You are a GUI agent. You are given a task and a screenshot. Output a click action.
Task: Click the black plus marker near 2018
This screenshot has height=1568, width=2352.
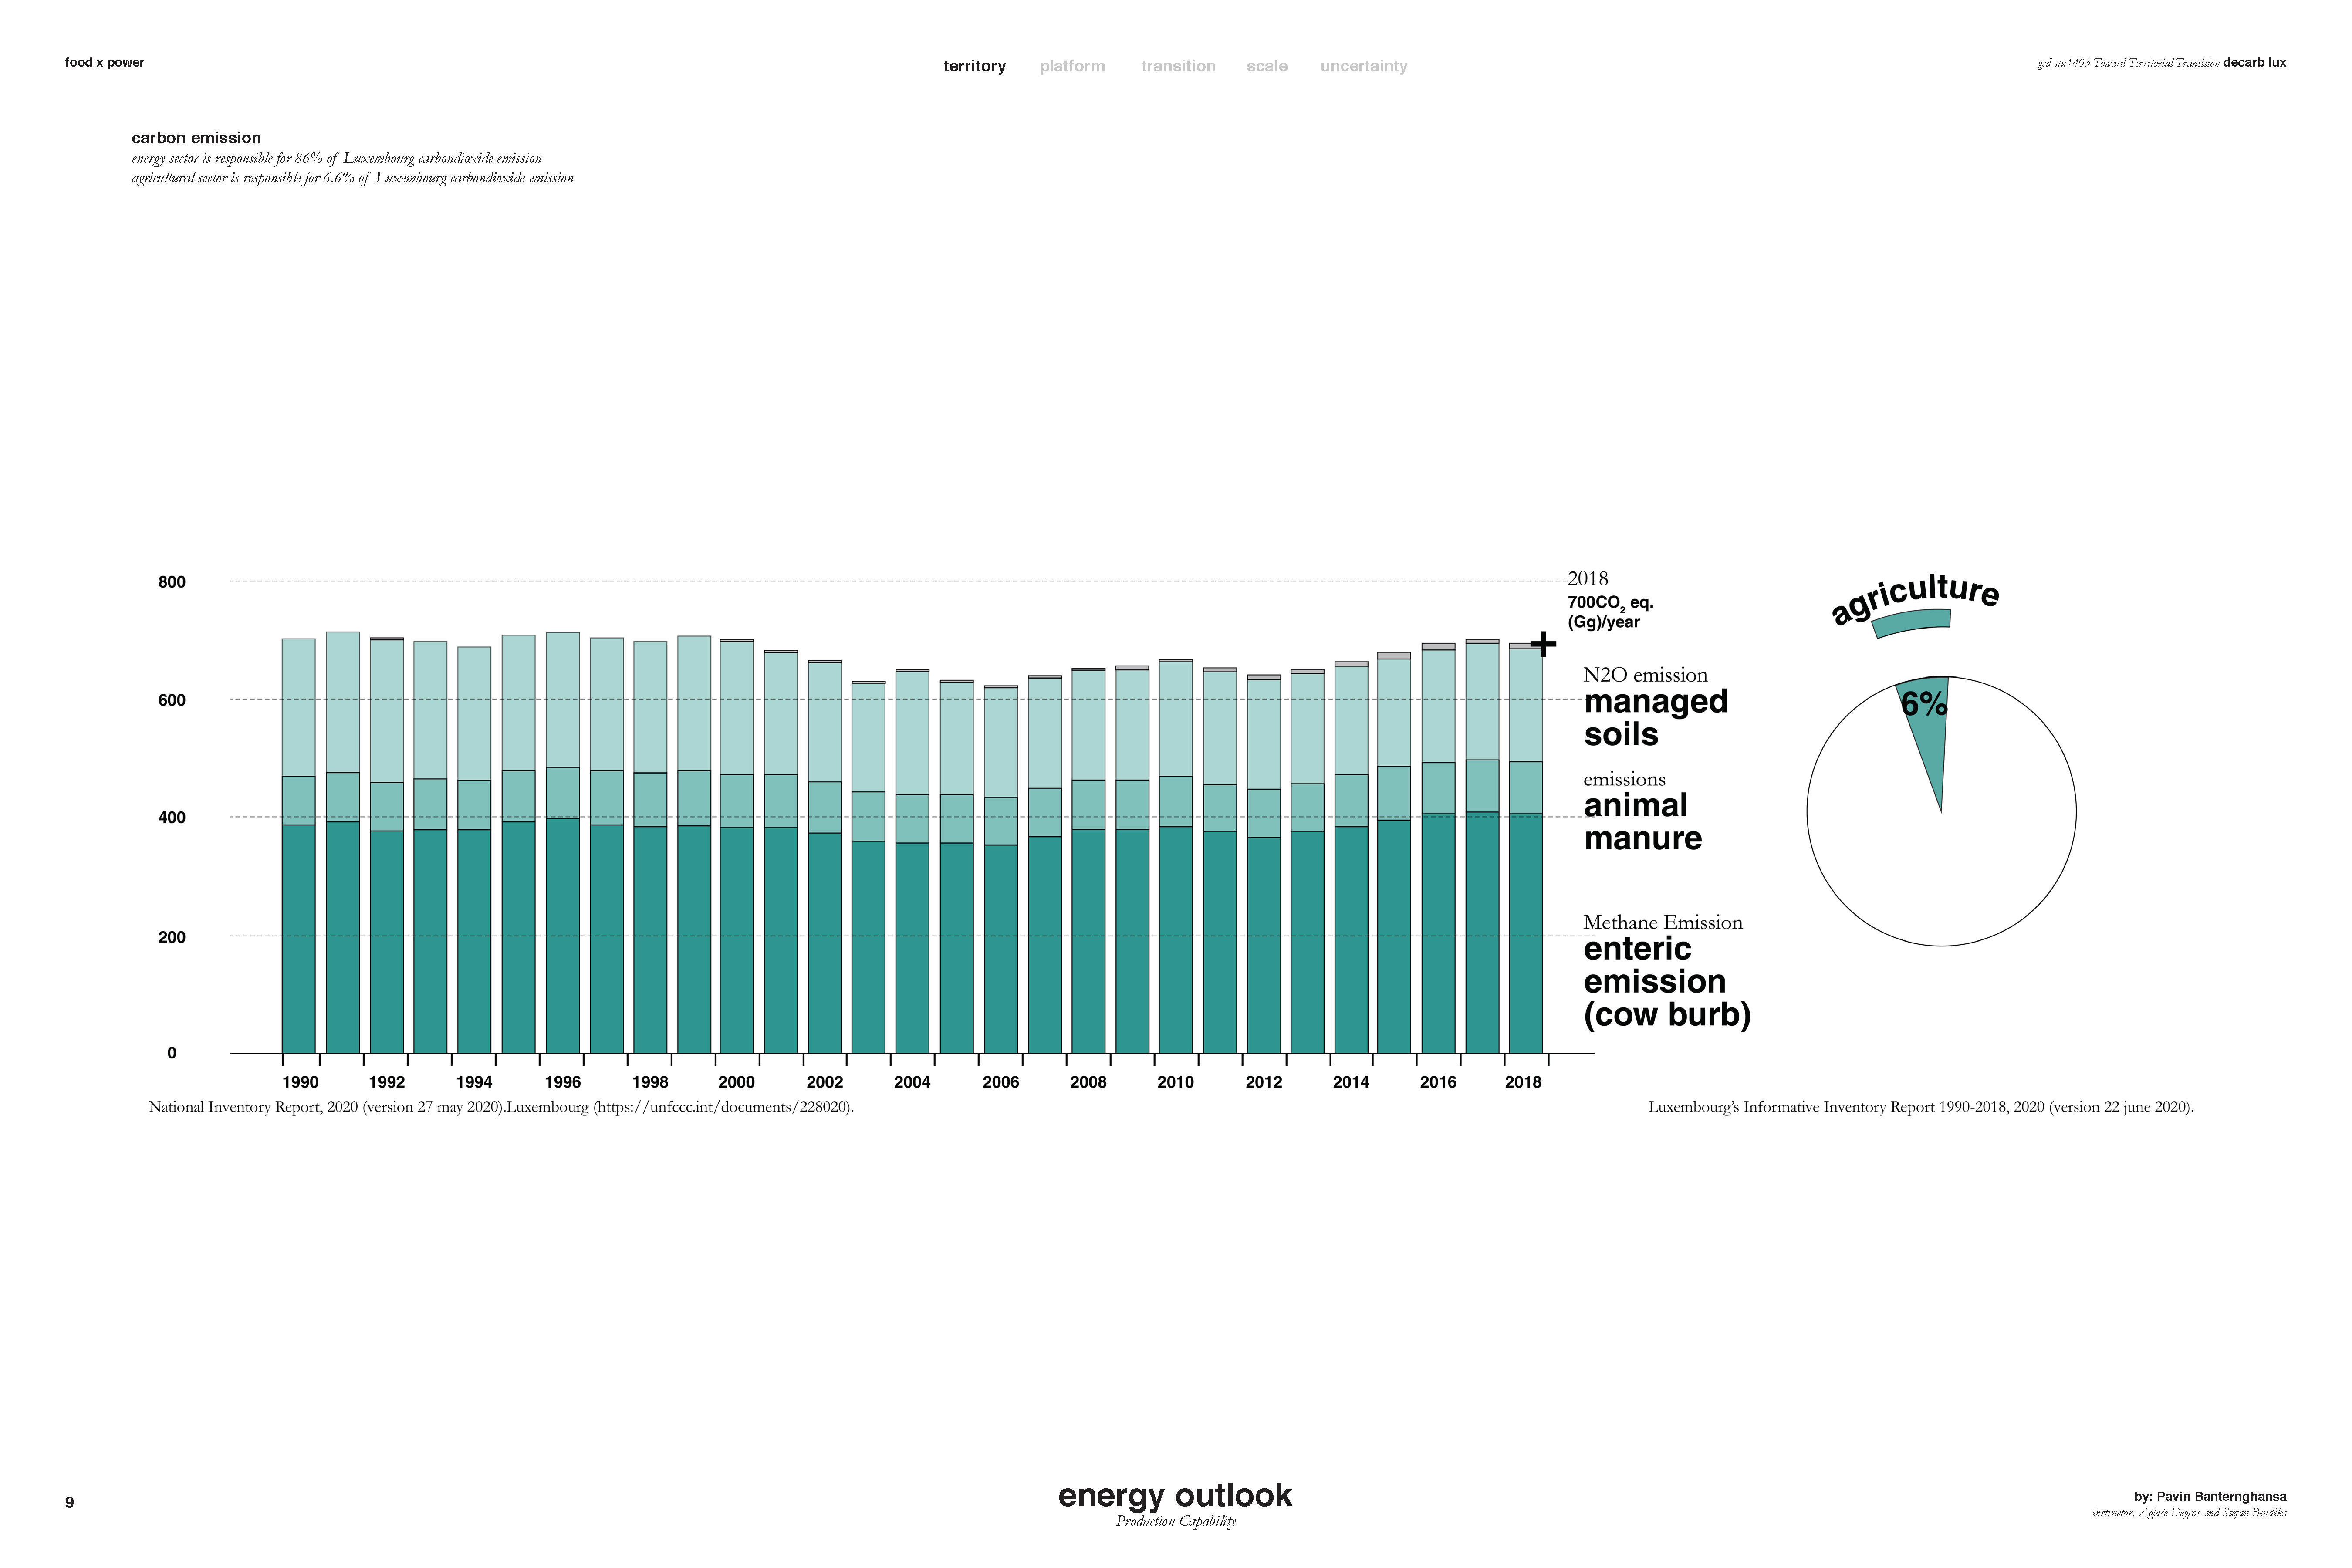coord(1543,644)
